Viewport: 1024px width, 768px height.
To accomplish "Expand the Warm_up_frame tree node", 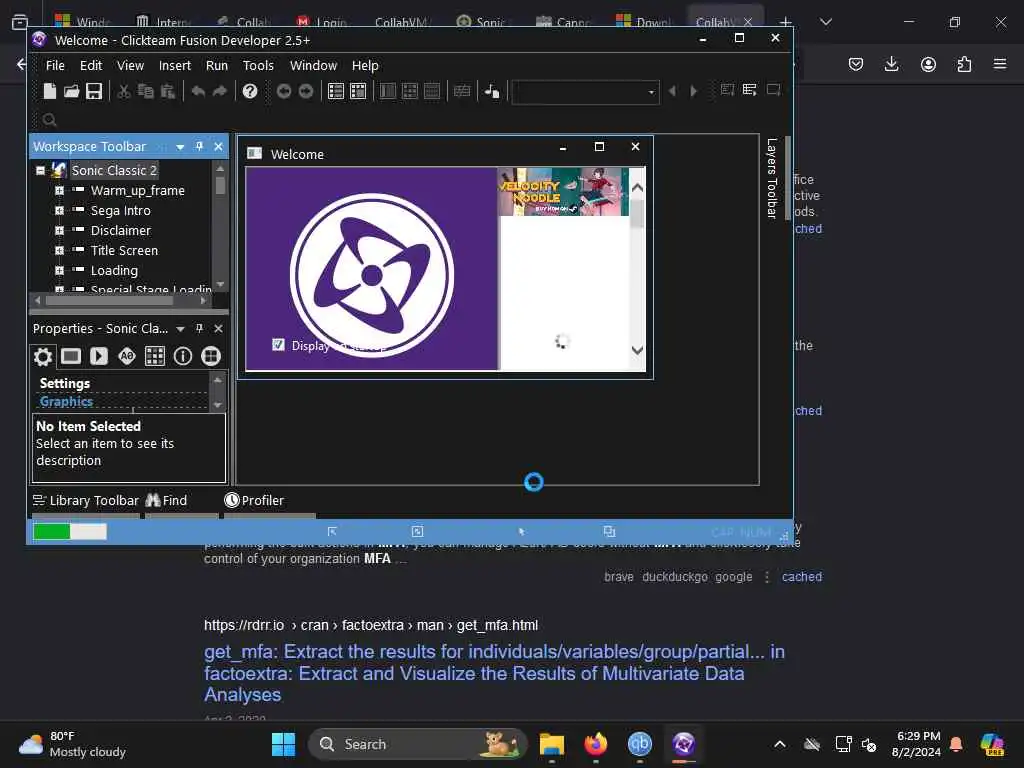I will (x=59, y=191).
